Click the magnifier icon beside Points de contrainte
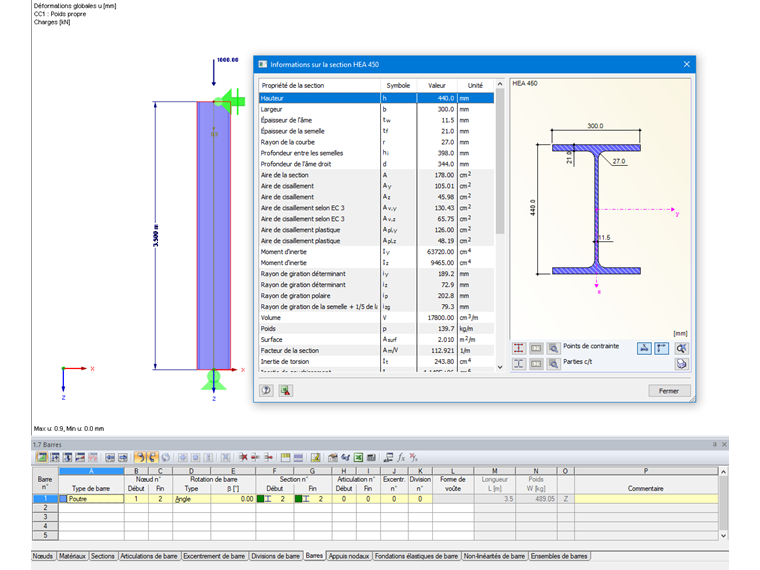Image resolution: width=760 pixels, height=570 pixels. tap(552, 348)
